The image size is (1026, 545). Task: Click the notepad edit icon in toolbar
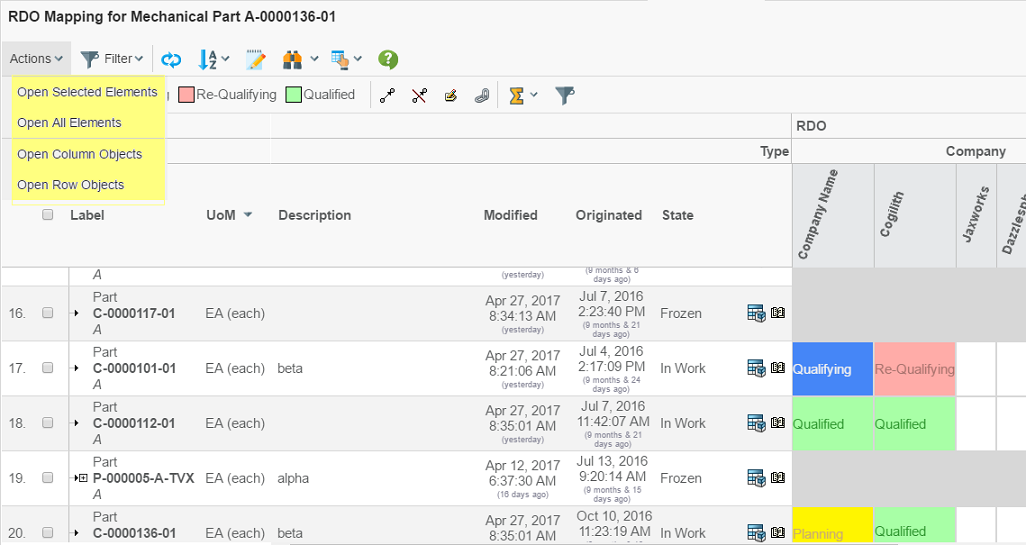[x=255, y=60]
